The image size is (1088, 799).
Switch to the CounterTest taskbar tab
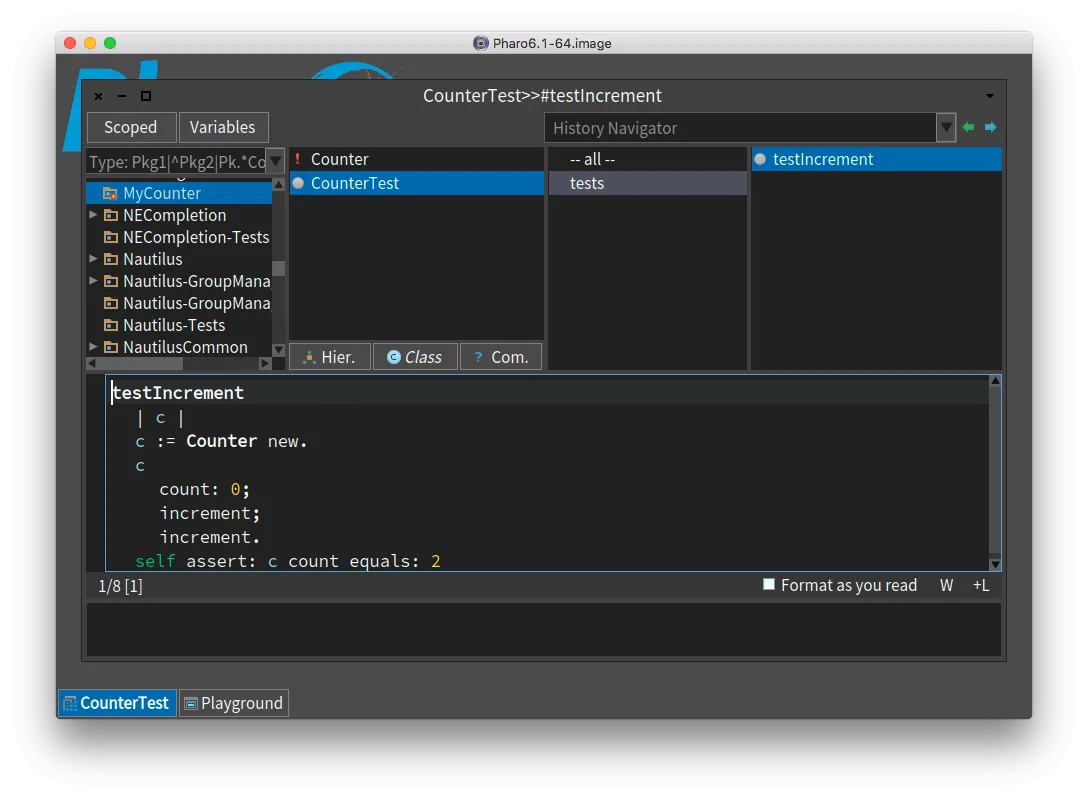pyautogui.click(x=117, y=703)
